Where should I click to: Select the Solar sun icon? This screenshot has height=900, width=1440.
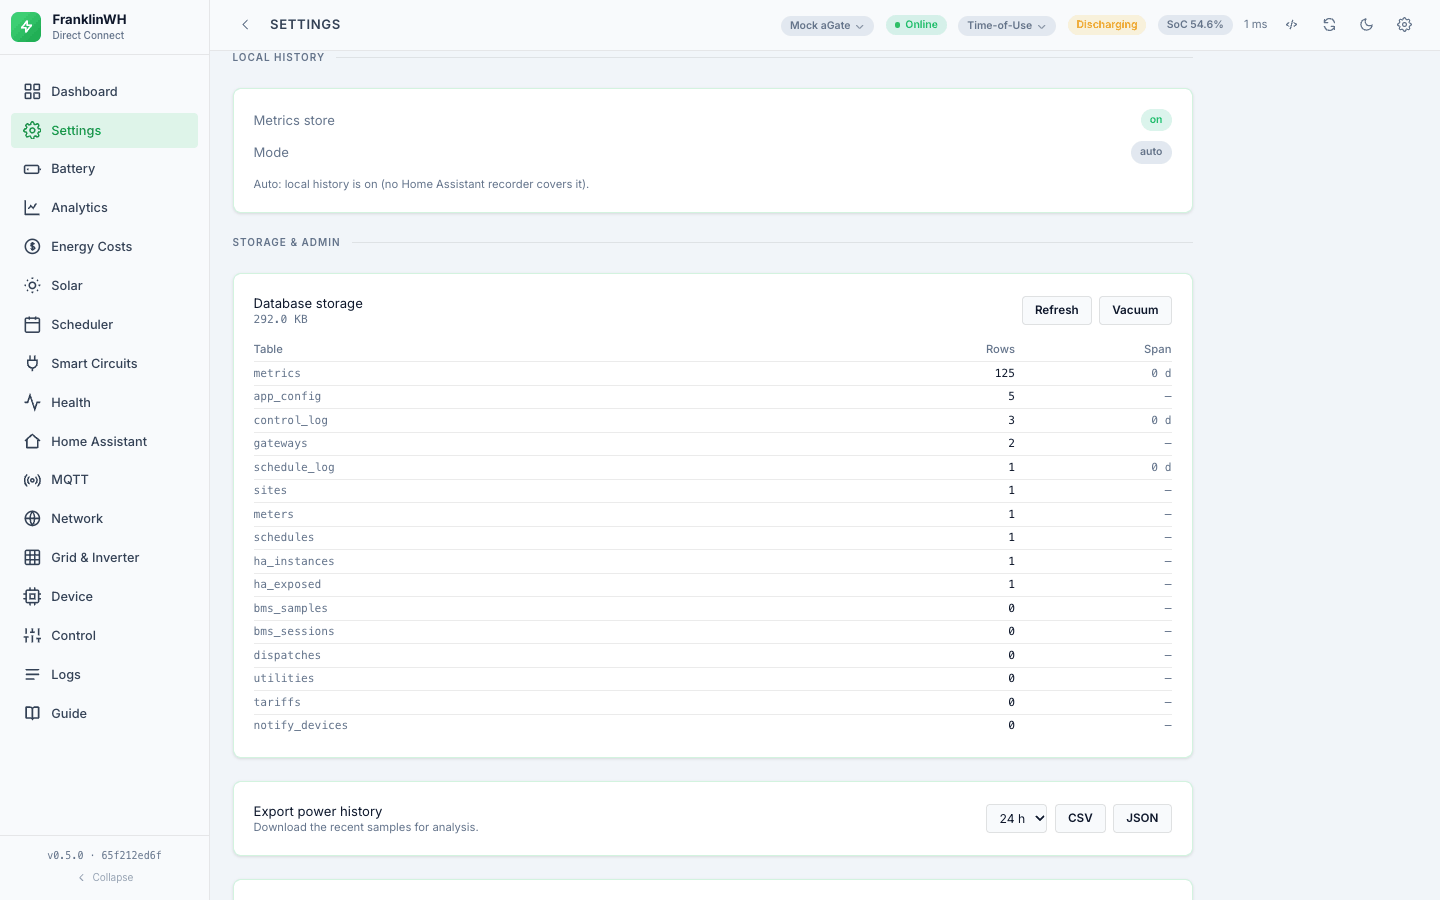32,286
